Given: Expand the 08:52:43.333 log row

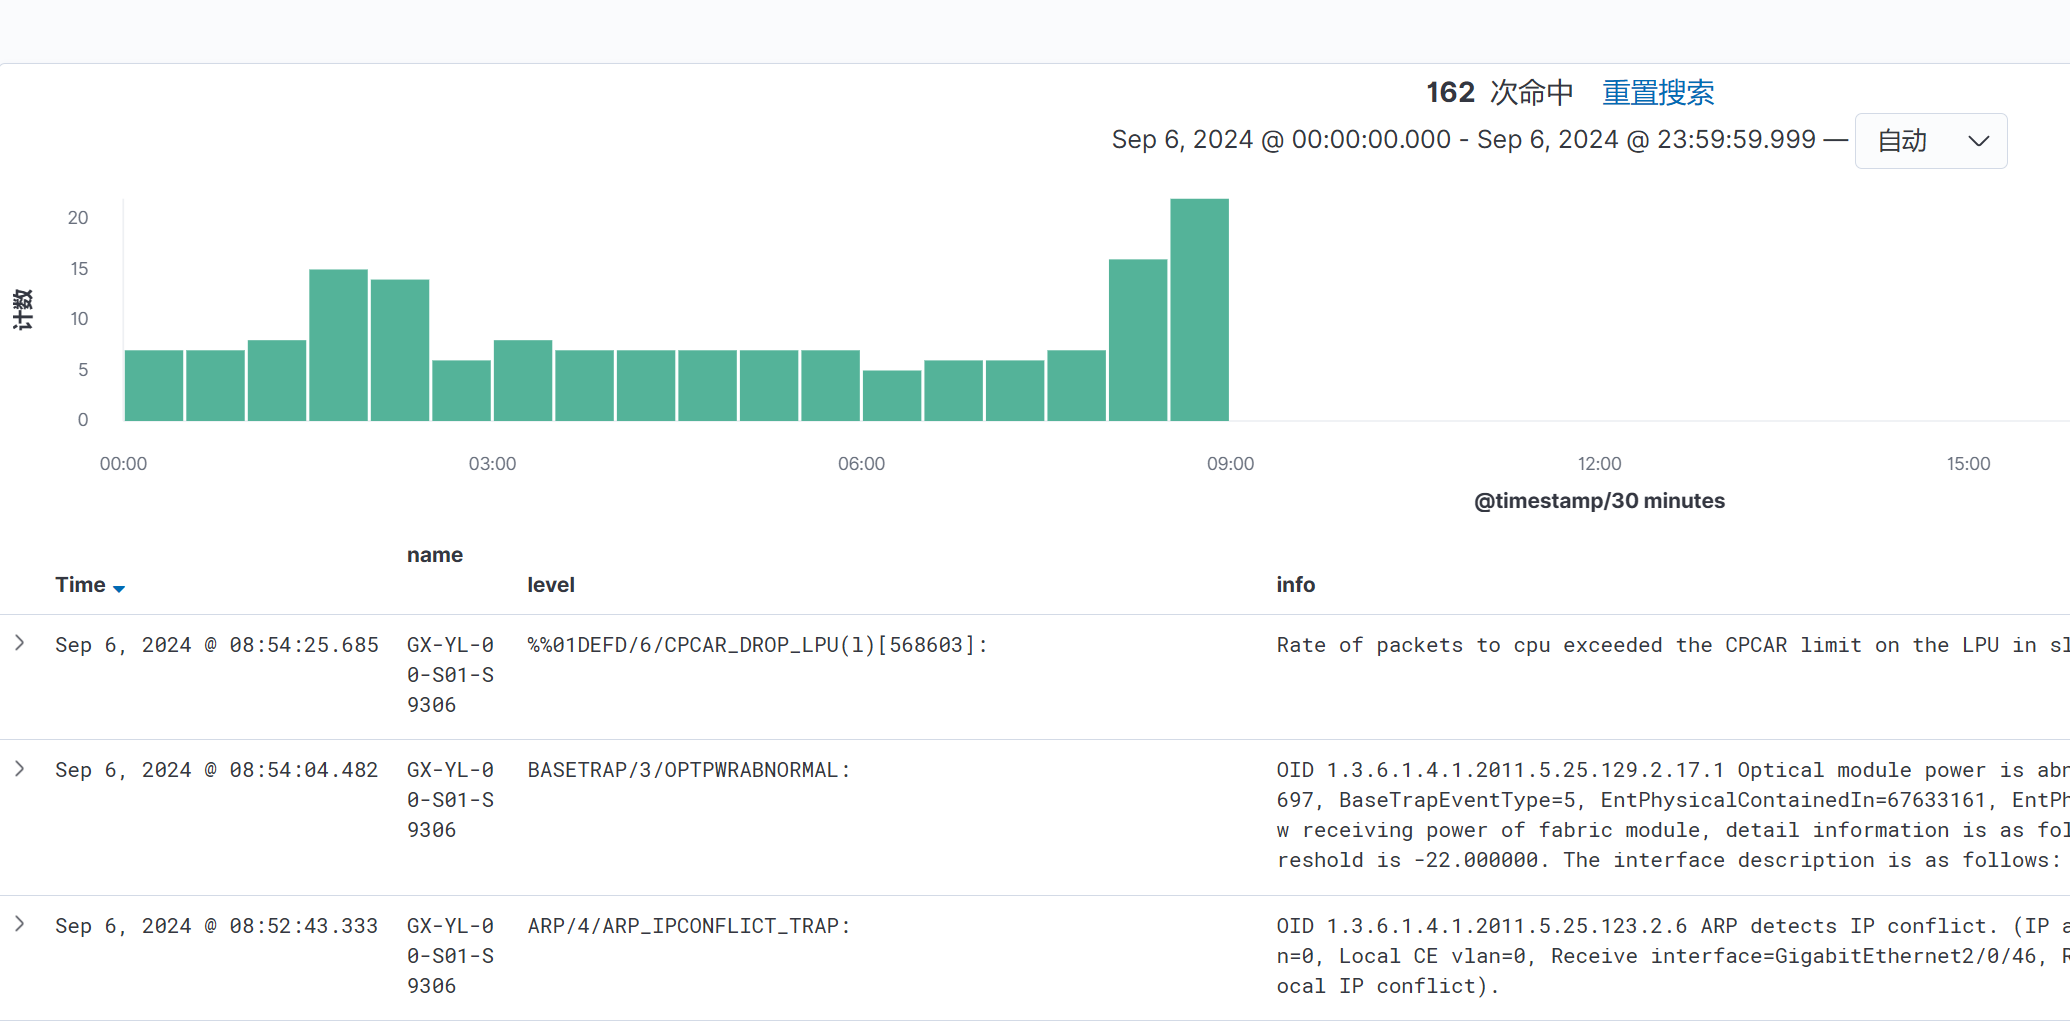Looking at the screenshot, I should (x=20, y=924).
